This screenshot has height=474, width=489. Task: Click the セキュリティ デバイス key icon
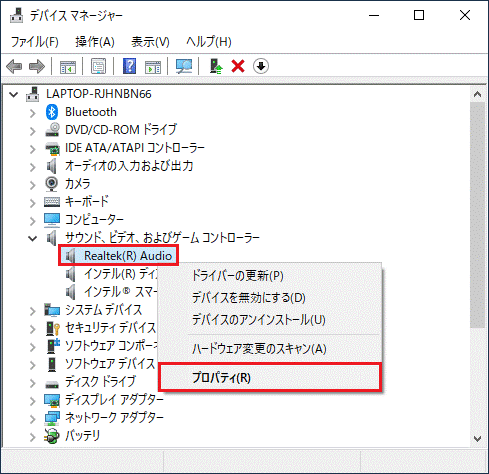tap(53, 328)
